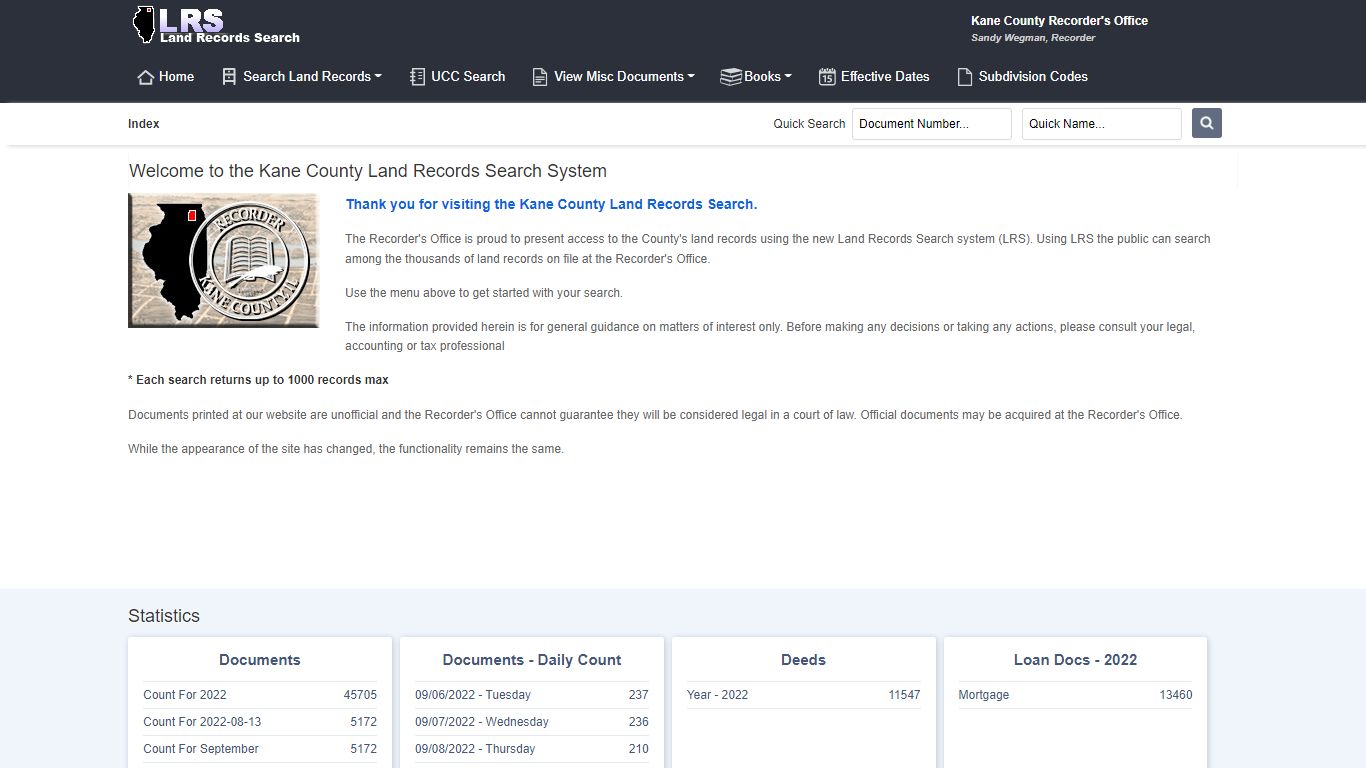The height and width of the screenshot is (768, 1366).
Task: Click the 1000 records max notice
Action: click(x=258, y=380)
